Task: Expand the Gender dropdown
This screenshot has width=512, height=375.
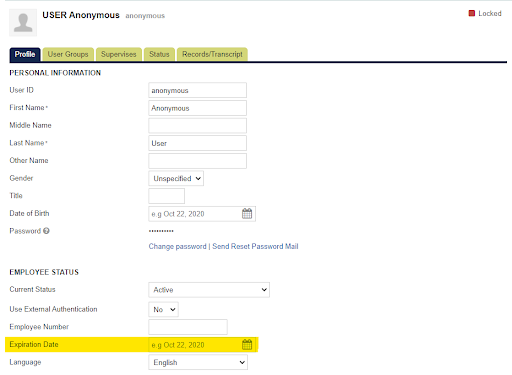Action: pos(176,178)
